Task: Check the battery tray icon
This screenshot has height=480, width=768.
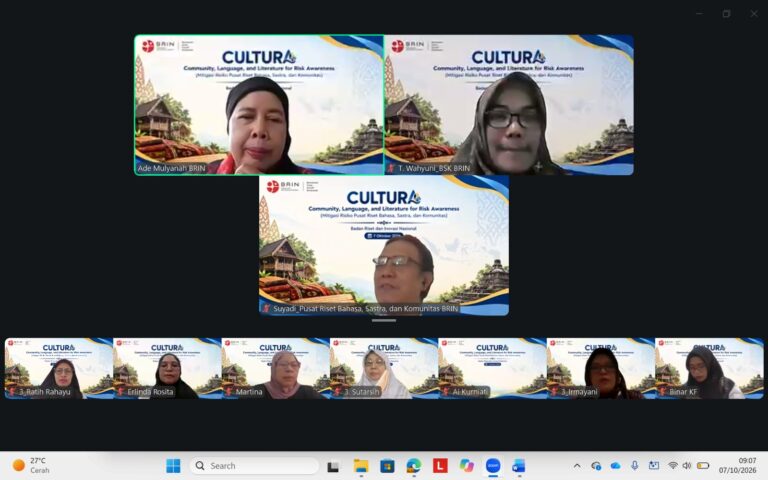Action: pyautogui.click(x=703, y=466)
